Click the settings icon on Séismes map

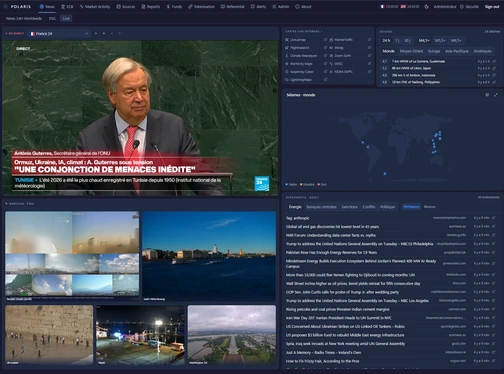coord(487,95)
